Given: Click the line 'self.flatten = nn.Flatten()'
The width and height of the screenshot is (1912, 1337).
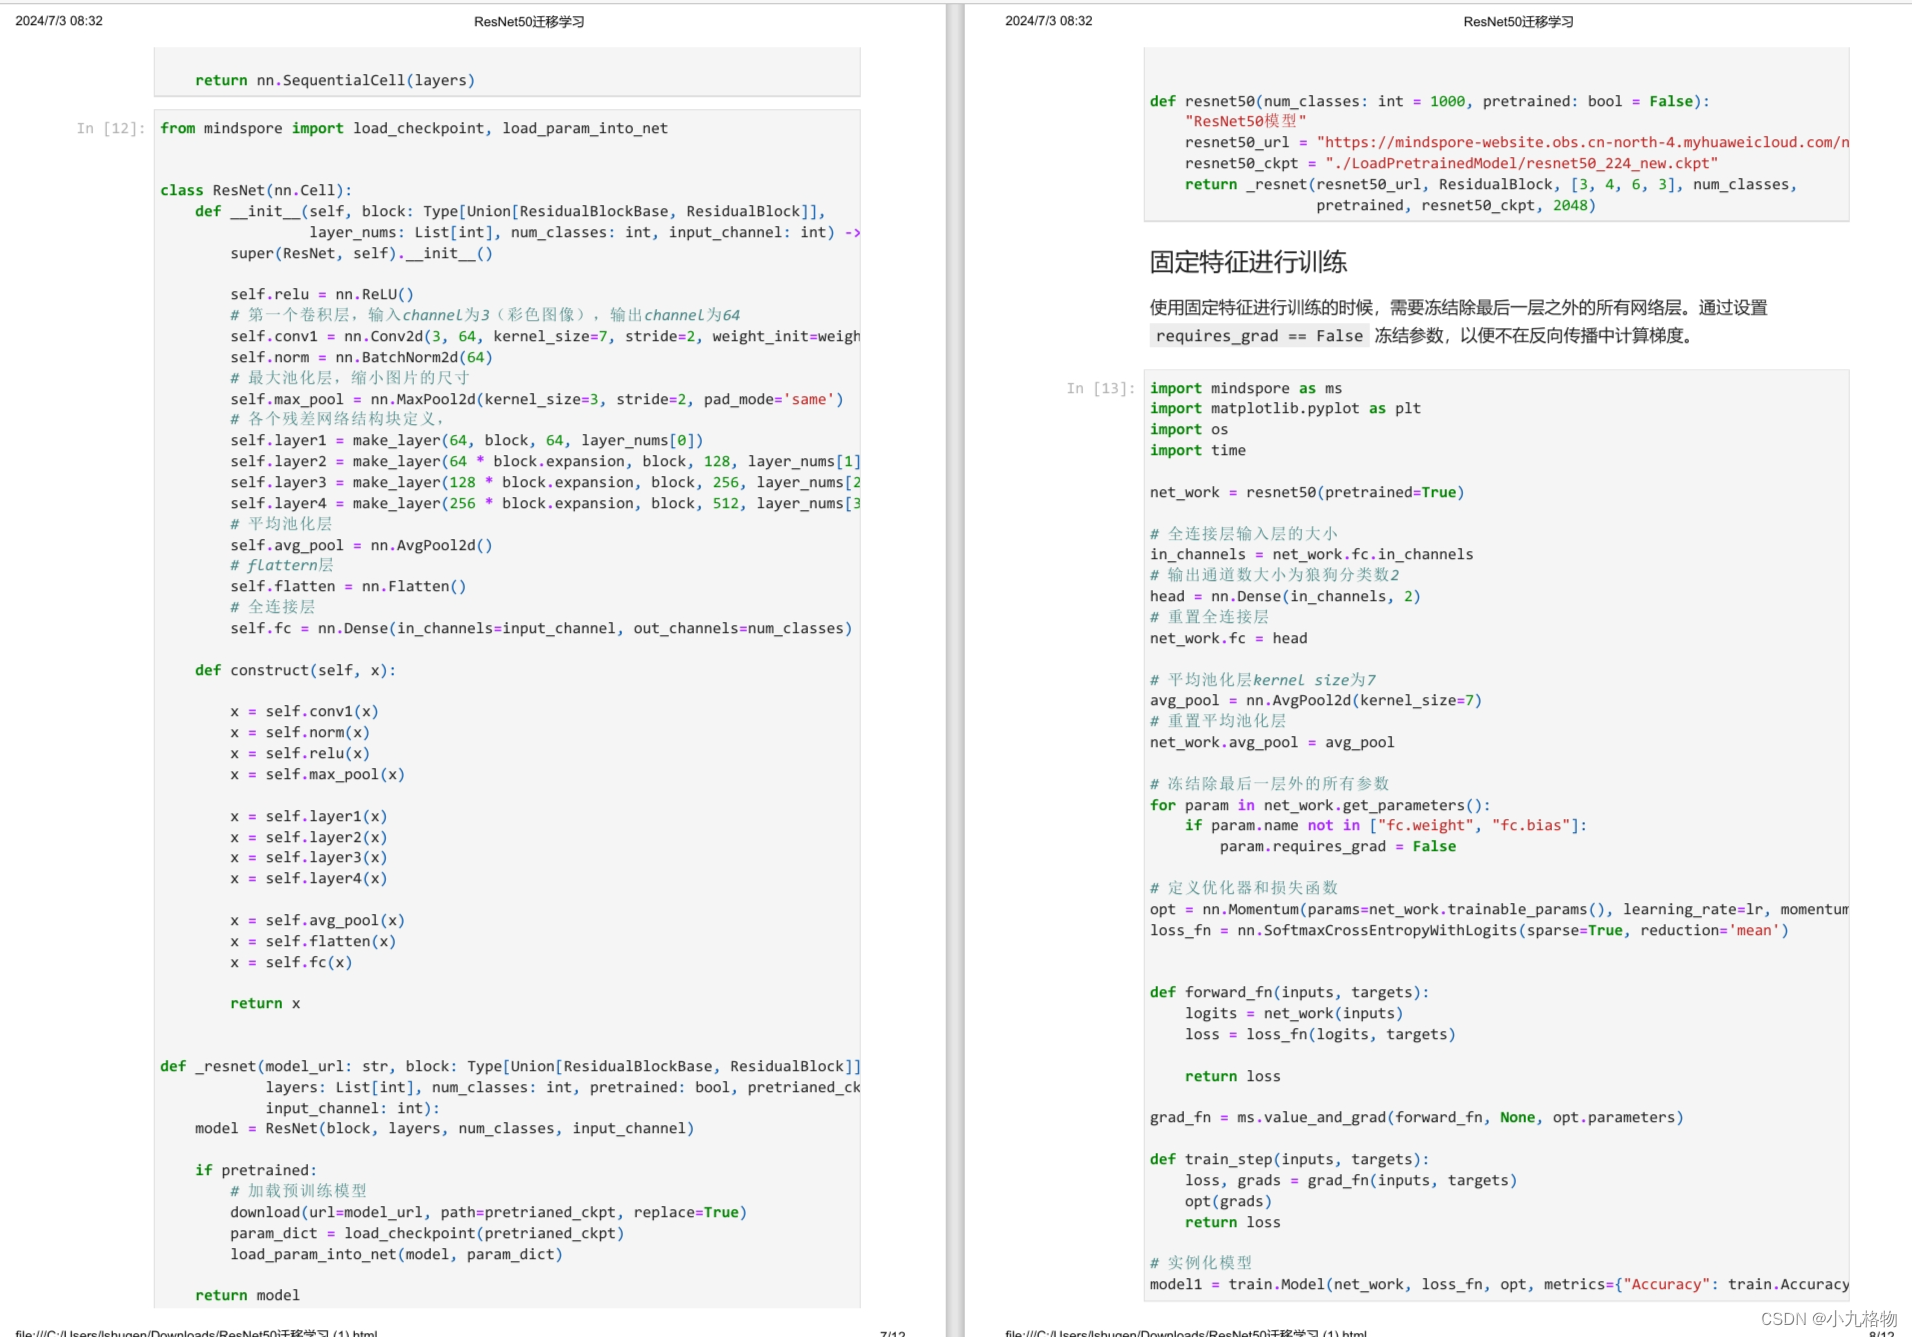Looking at the screenshot, I should pyautogui.click(x=348, y=586).
